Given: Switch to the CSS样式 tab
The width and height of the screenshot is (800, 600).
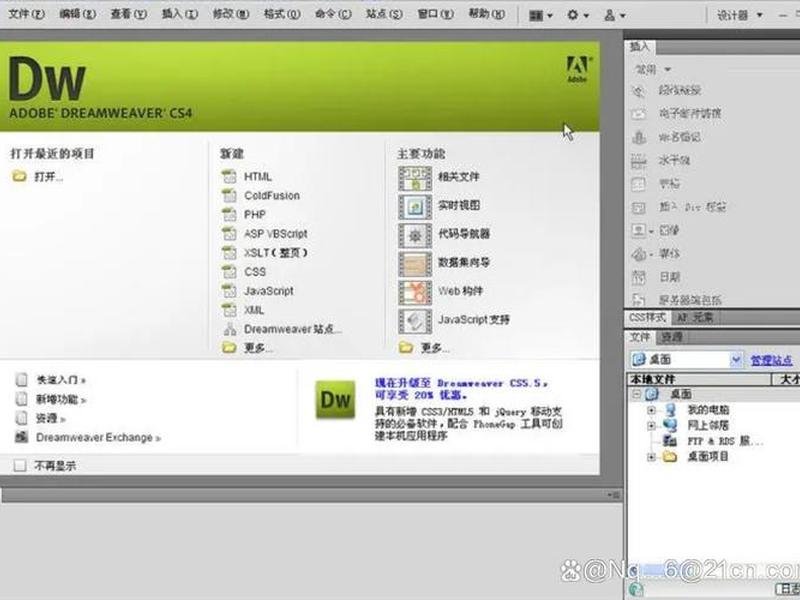Looking at the screenshot, I should pyautogui.click(x=647, y=317).
